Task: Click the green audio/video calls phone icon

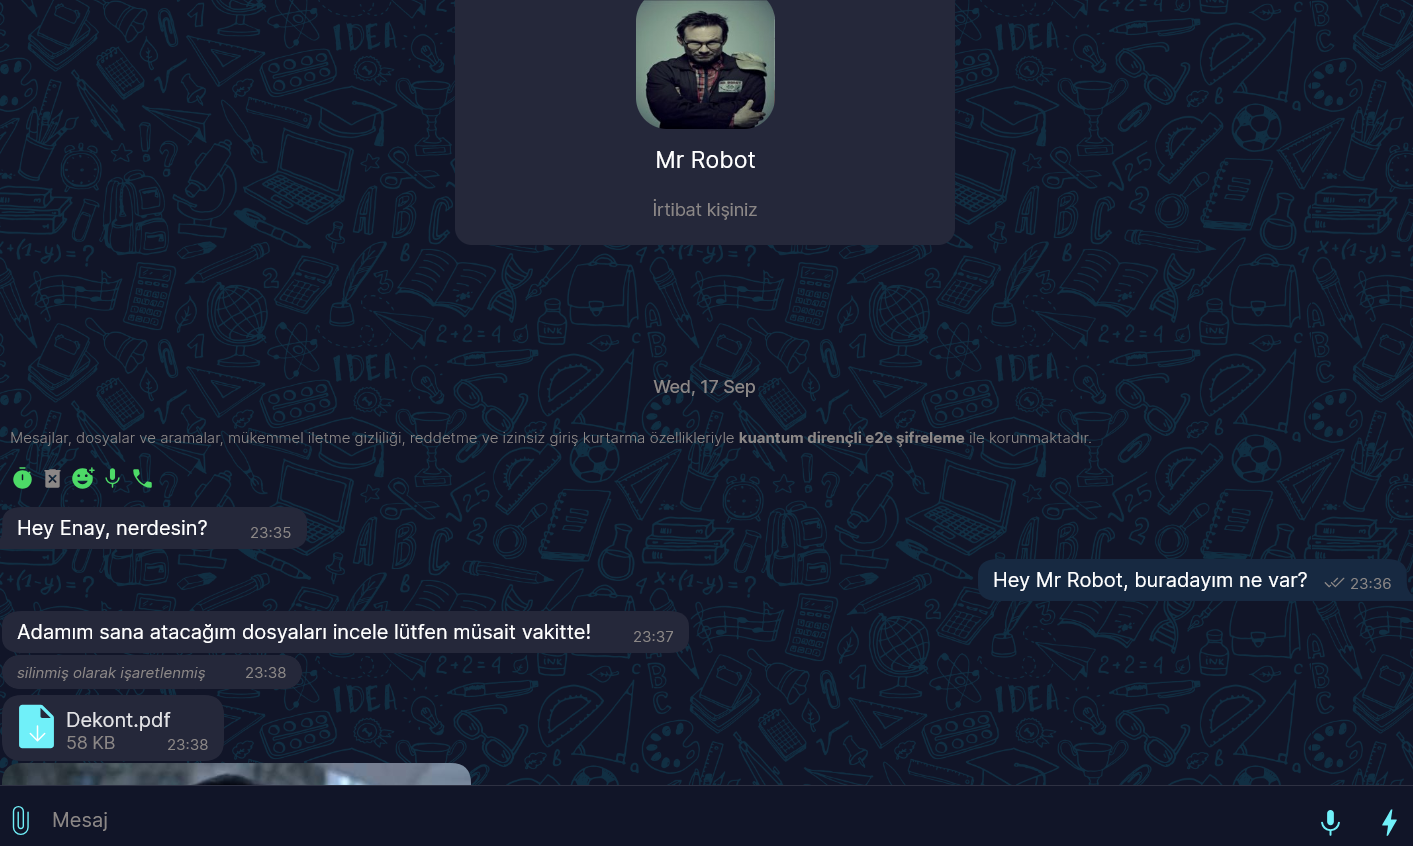Action: point(143,479)
